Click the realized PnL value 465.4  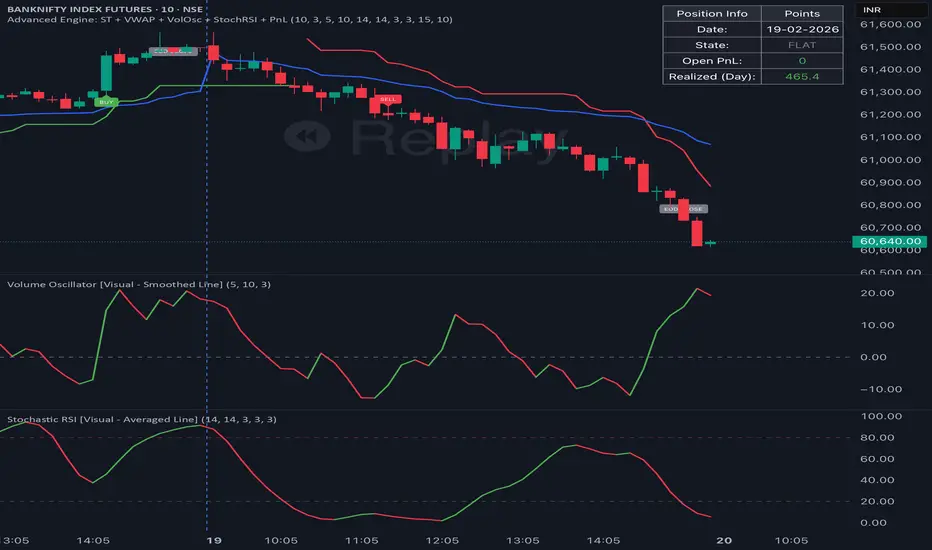(x=802, y=77)
